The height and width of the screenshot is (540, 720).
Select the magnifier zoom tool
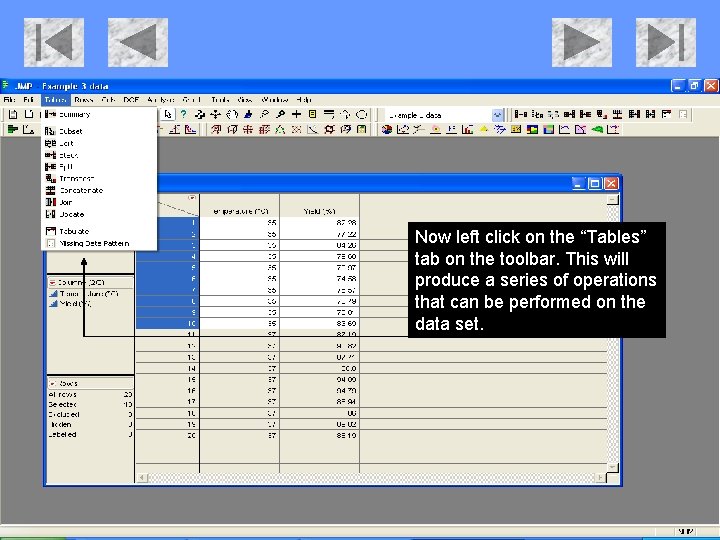280,114
